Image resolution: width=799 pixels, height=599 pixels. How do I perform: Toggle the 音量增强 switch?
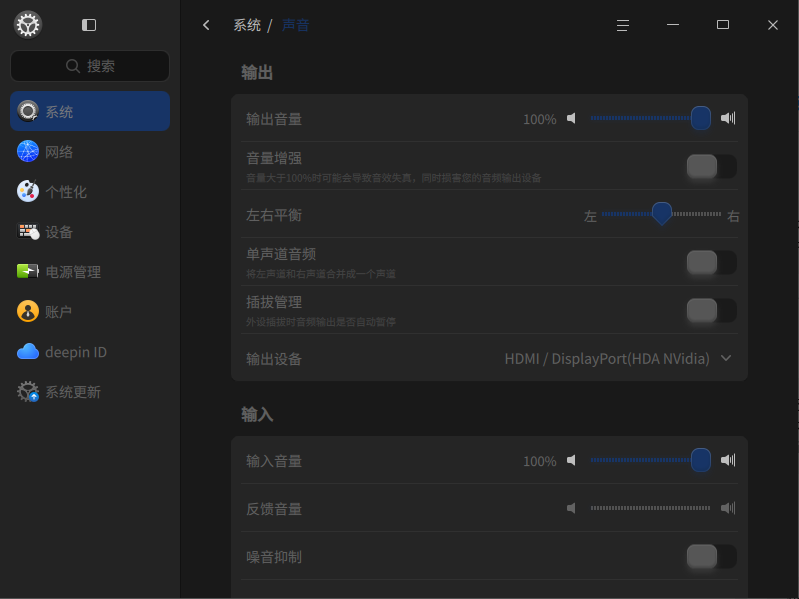(x=711, y=167)
